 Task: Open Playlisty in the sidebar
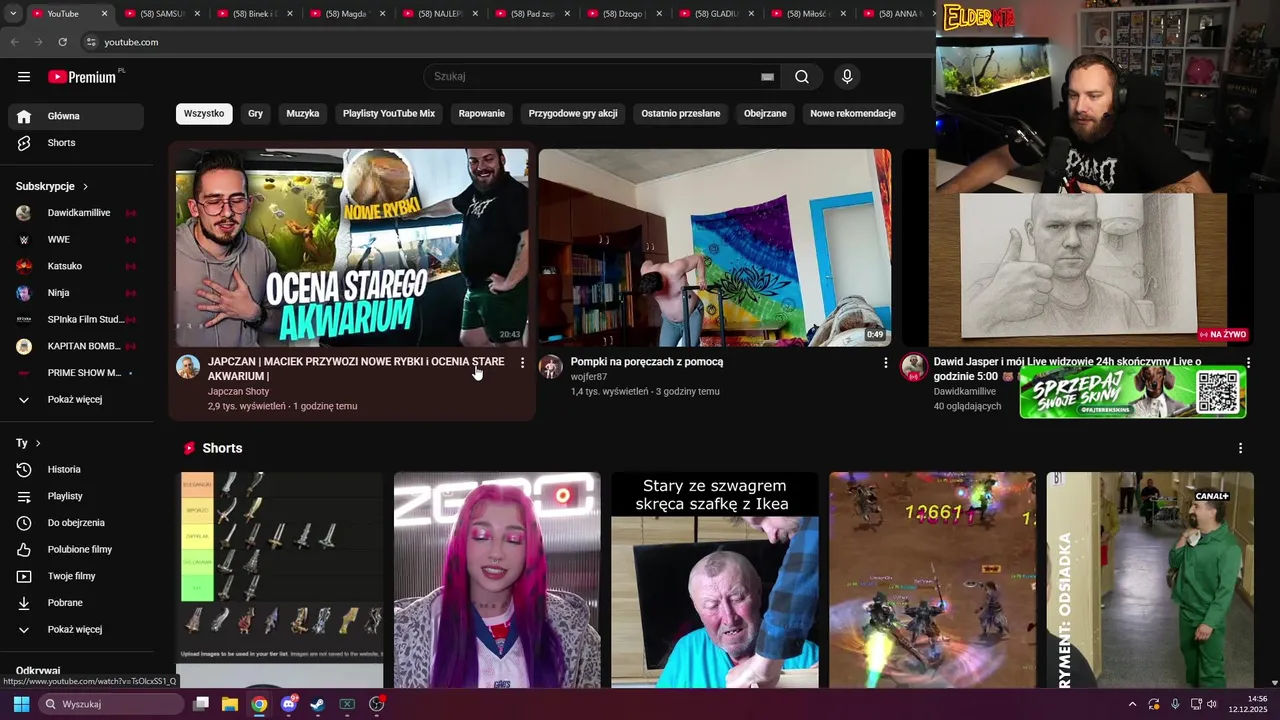76,496
